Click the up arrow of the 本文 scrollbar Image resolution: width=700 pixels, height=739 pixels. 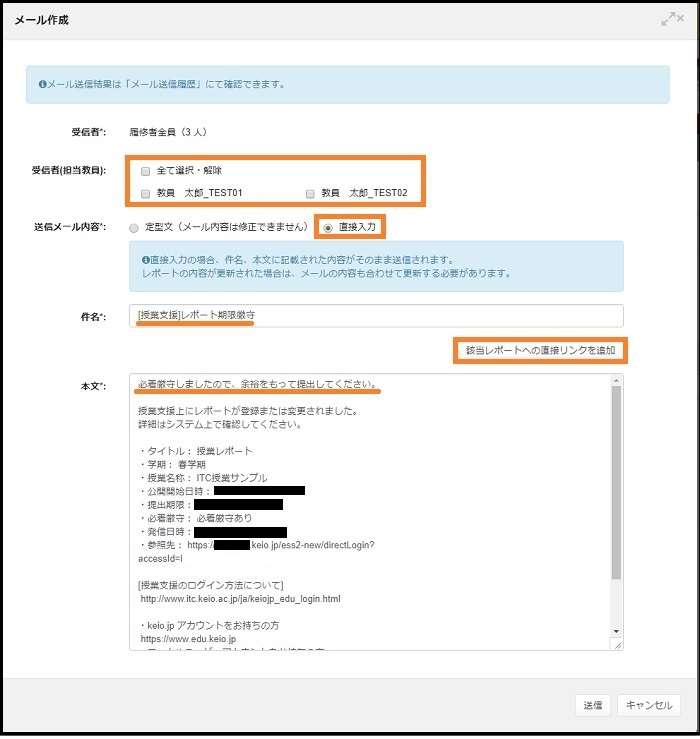[x=617, y=381]
